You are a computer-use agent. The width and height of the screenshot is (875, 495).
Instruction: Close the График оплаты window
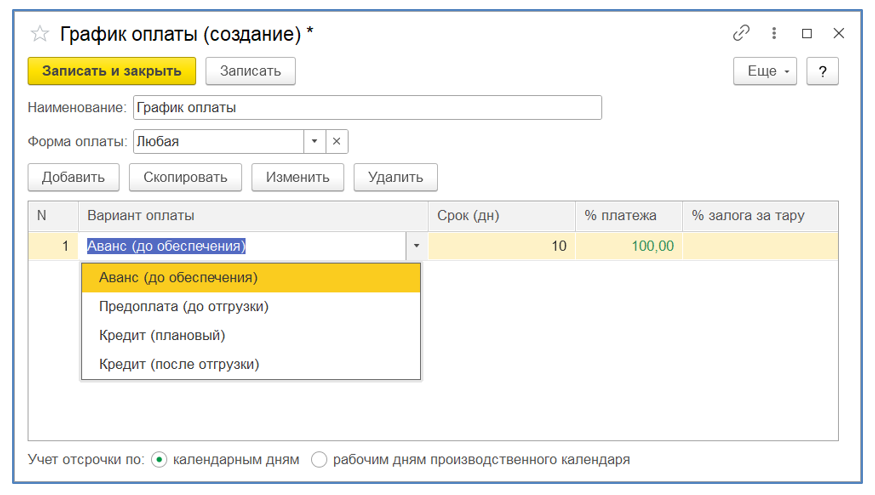[839, 33]
